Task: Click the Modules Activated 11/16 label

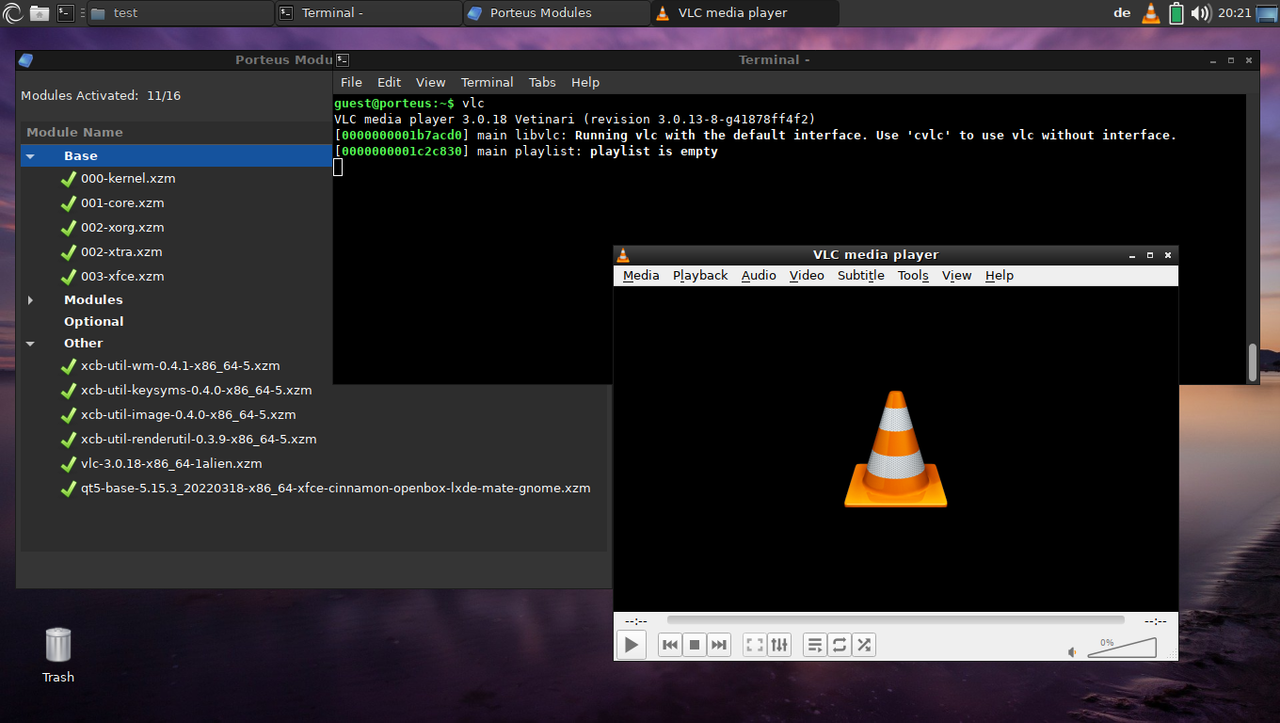Action: 101,96
